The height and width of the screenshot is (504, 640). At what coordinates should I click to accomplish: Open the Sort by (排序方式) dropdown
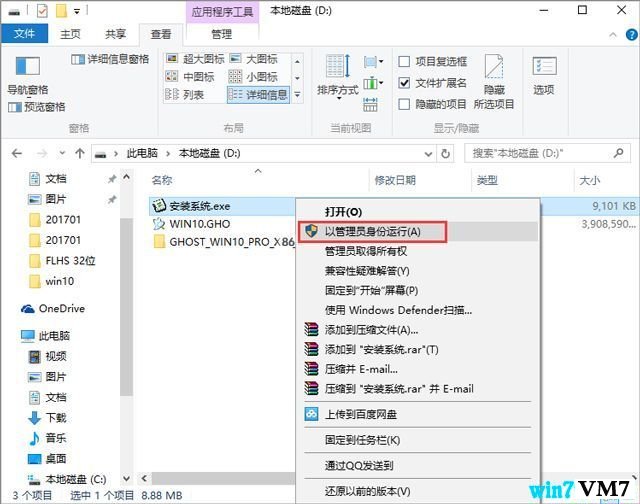click(338, 78)
